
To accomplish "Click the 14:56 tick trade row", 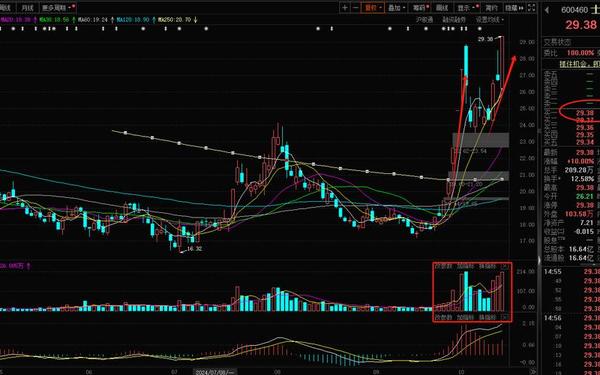I will 572,318.
